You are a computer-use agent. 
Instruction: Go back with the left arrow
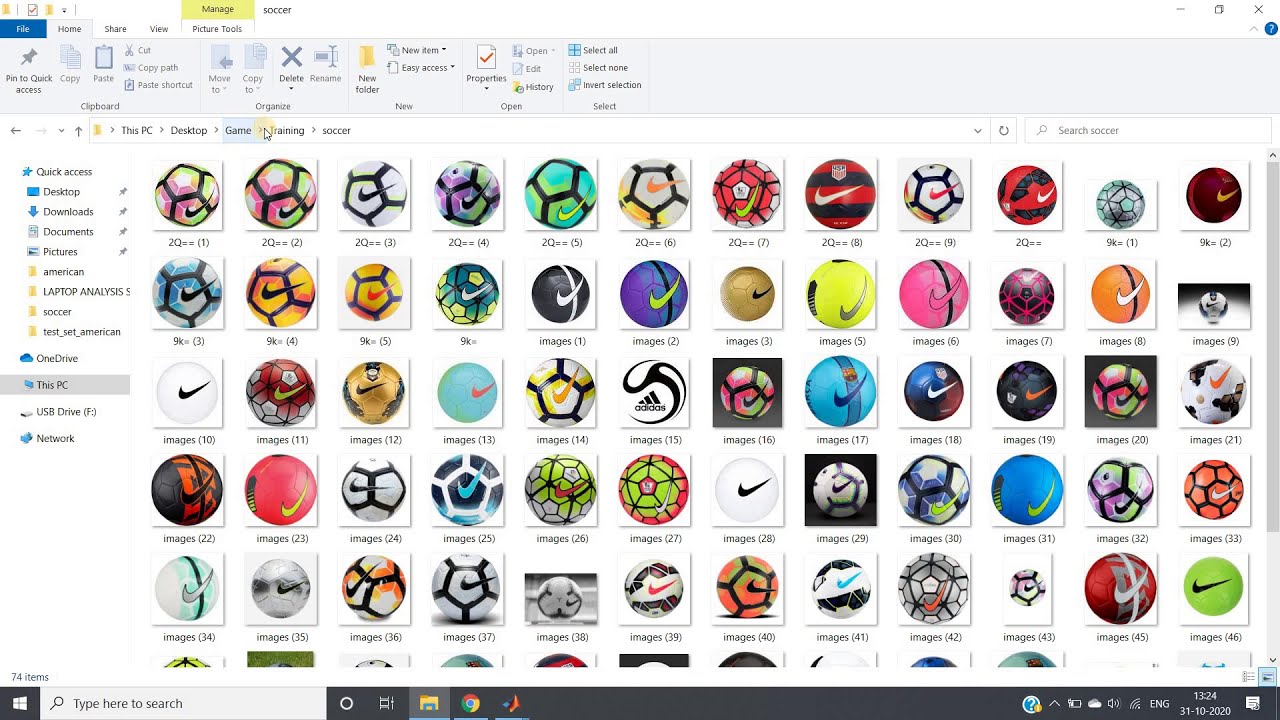pyautogui.click(x=16, y=130)
